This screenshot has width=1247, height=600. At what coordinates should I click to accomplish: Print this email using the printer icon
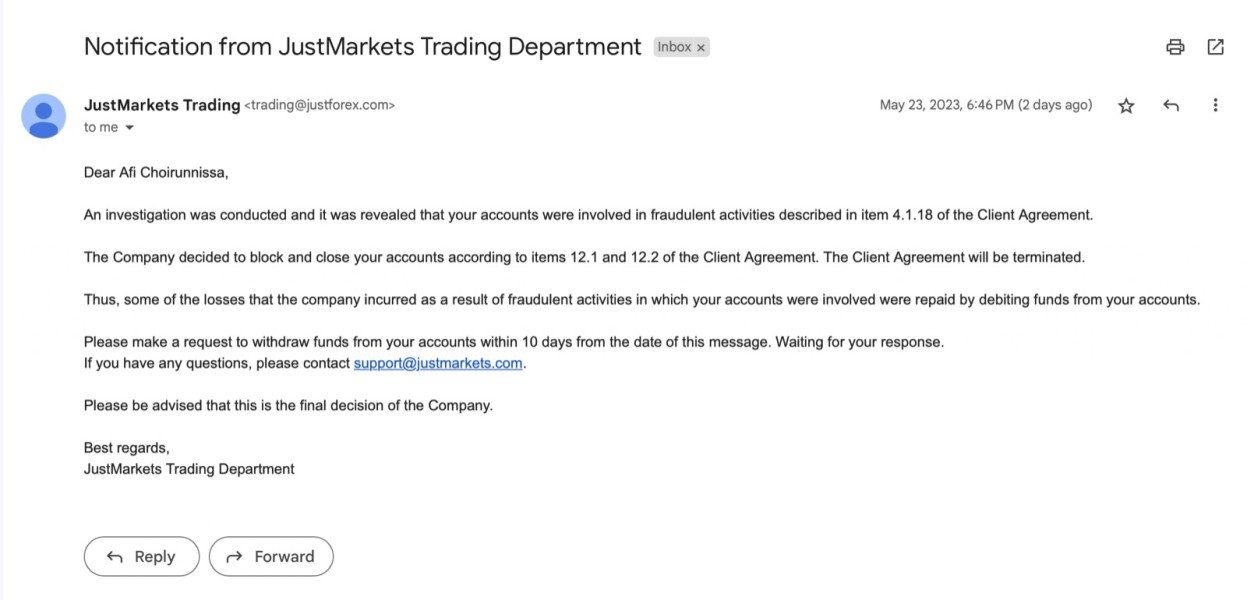click(x=1175, y=47)
